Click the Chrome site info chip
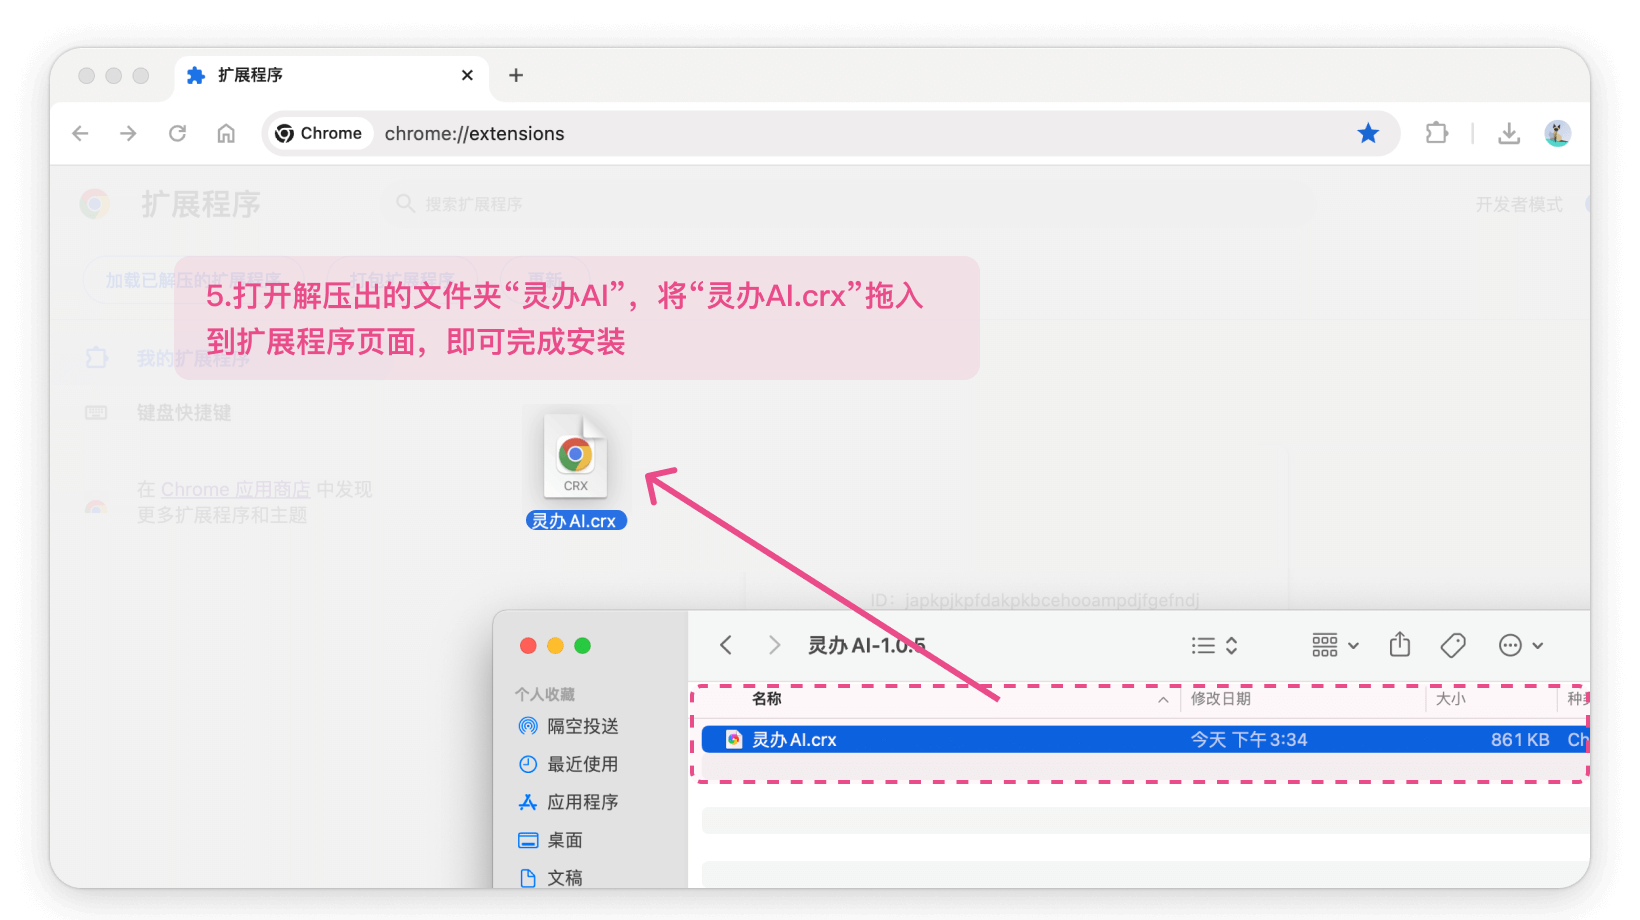This screenshot has height=920, width=1640. (x=319, y=133)
